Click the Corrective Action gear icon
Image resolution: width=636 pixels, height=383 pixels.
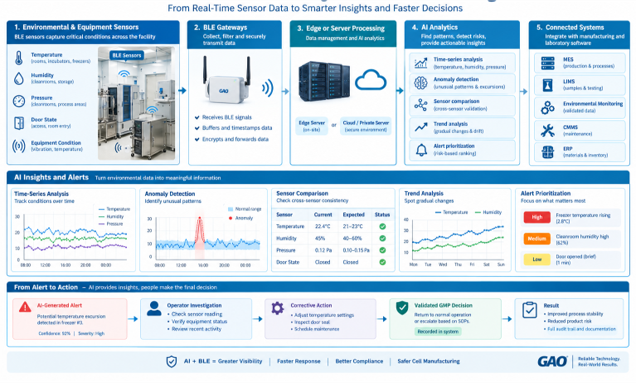[277, 308]
